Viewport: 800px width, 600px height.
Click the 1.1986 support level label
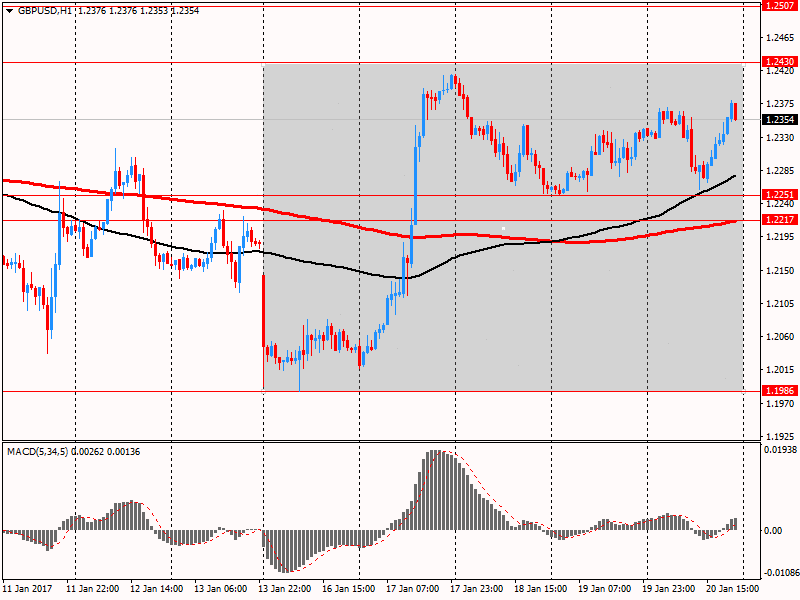point(779,391)
